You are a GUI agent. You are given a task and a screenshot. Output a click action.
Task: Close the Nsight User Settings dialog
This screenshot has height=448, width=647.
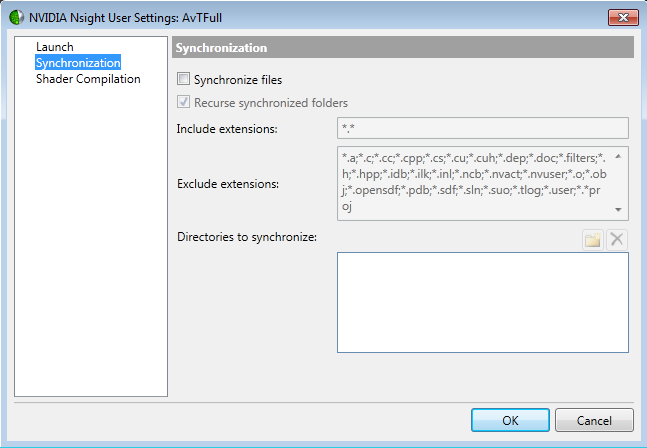pos(623,17)
